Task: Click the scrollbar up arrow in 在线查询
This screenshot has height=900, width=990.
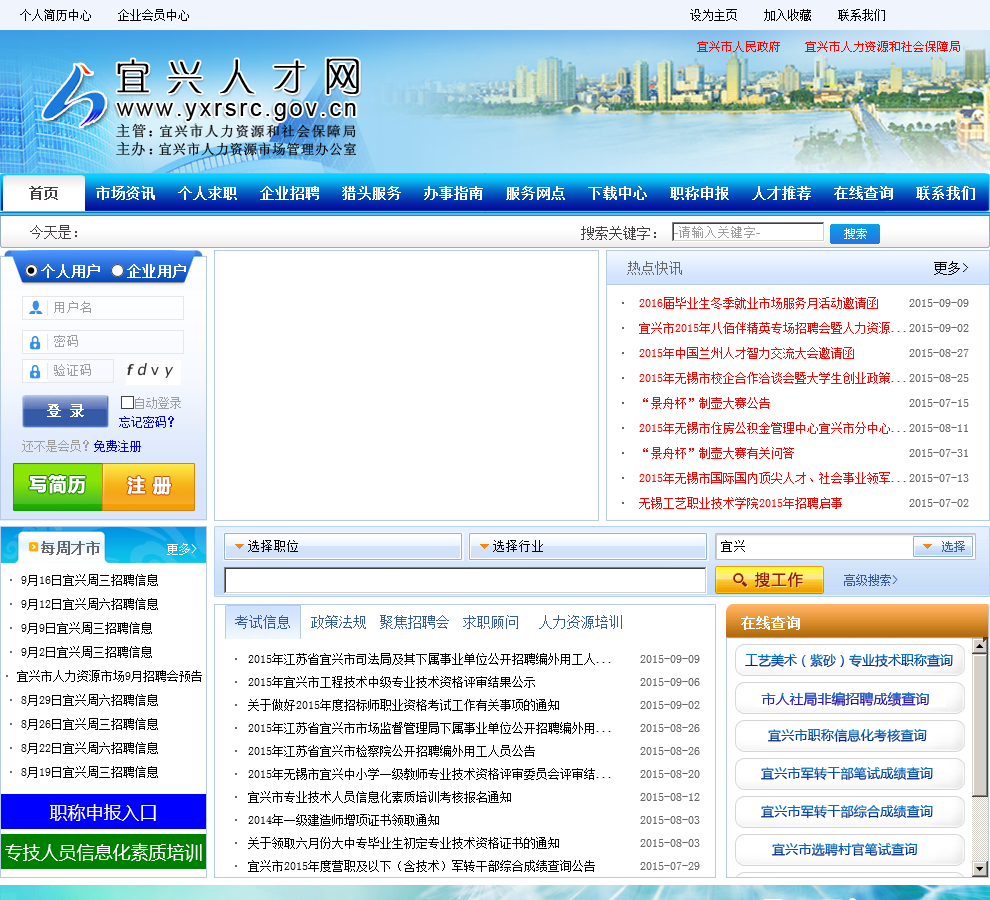Action: [980, 647]
